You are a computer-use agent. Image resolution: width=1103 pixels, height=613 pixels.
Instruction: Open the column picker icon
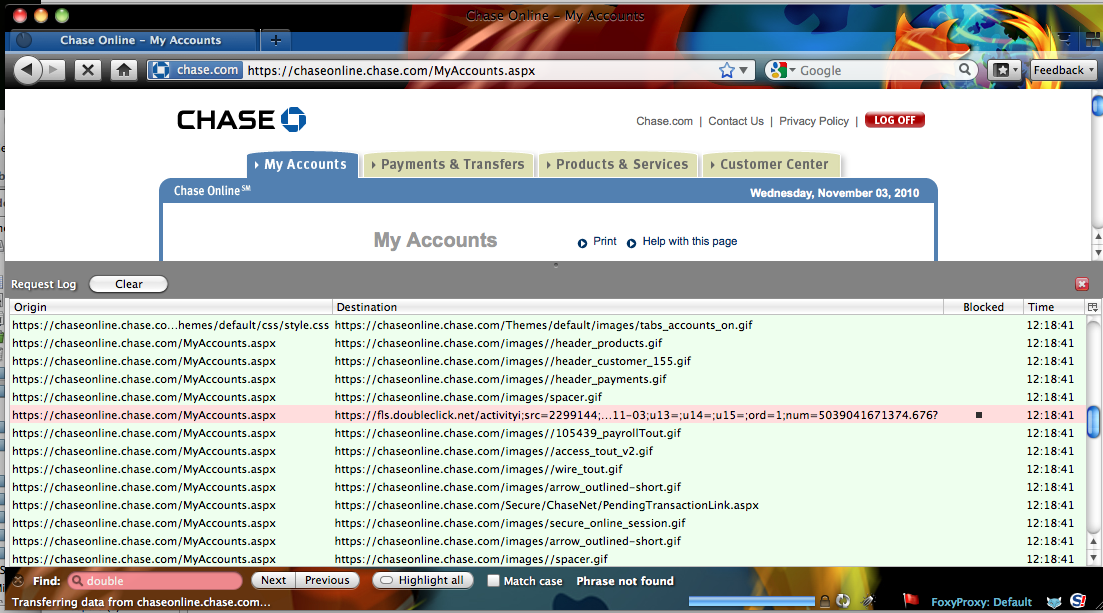click(x=1092, y=307)
